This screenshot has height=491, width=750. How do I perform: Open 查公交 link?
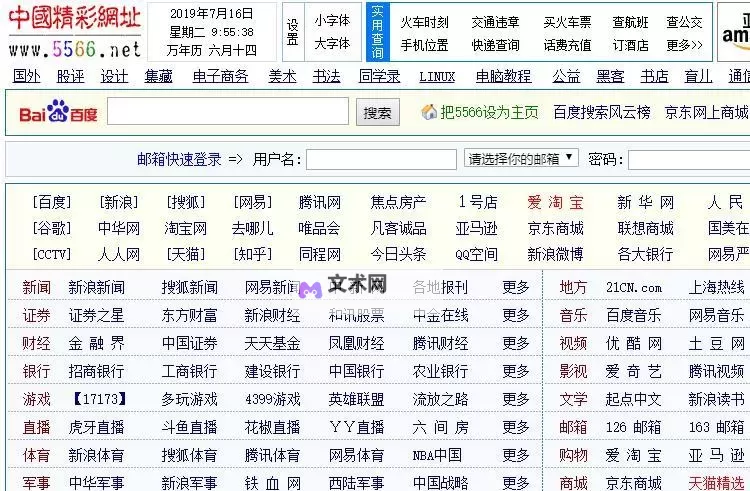point(684,22)
